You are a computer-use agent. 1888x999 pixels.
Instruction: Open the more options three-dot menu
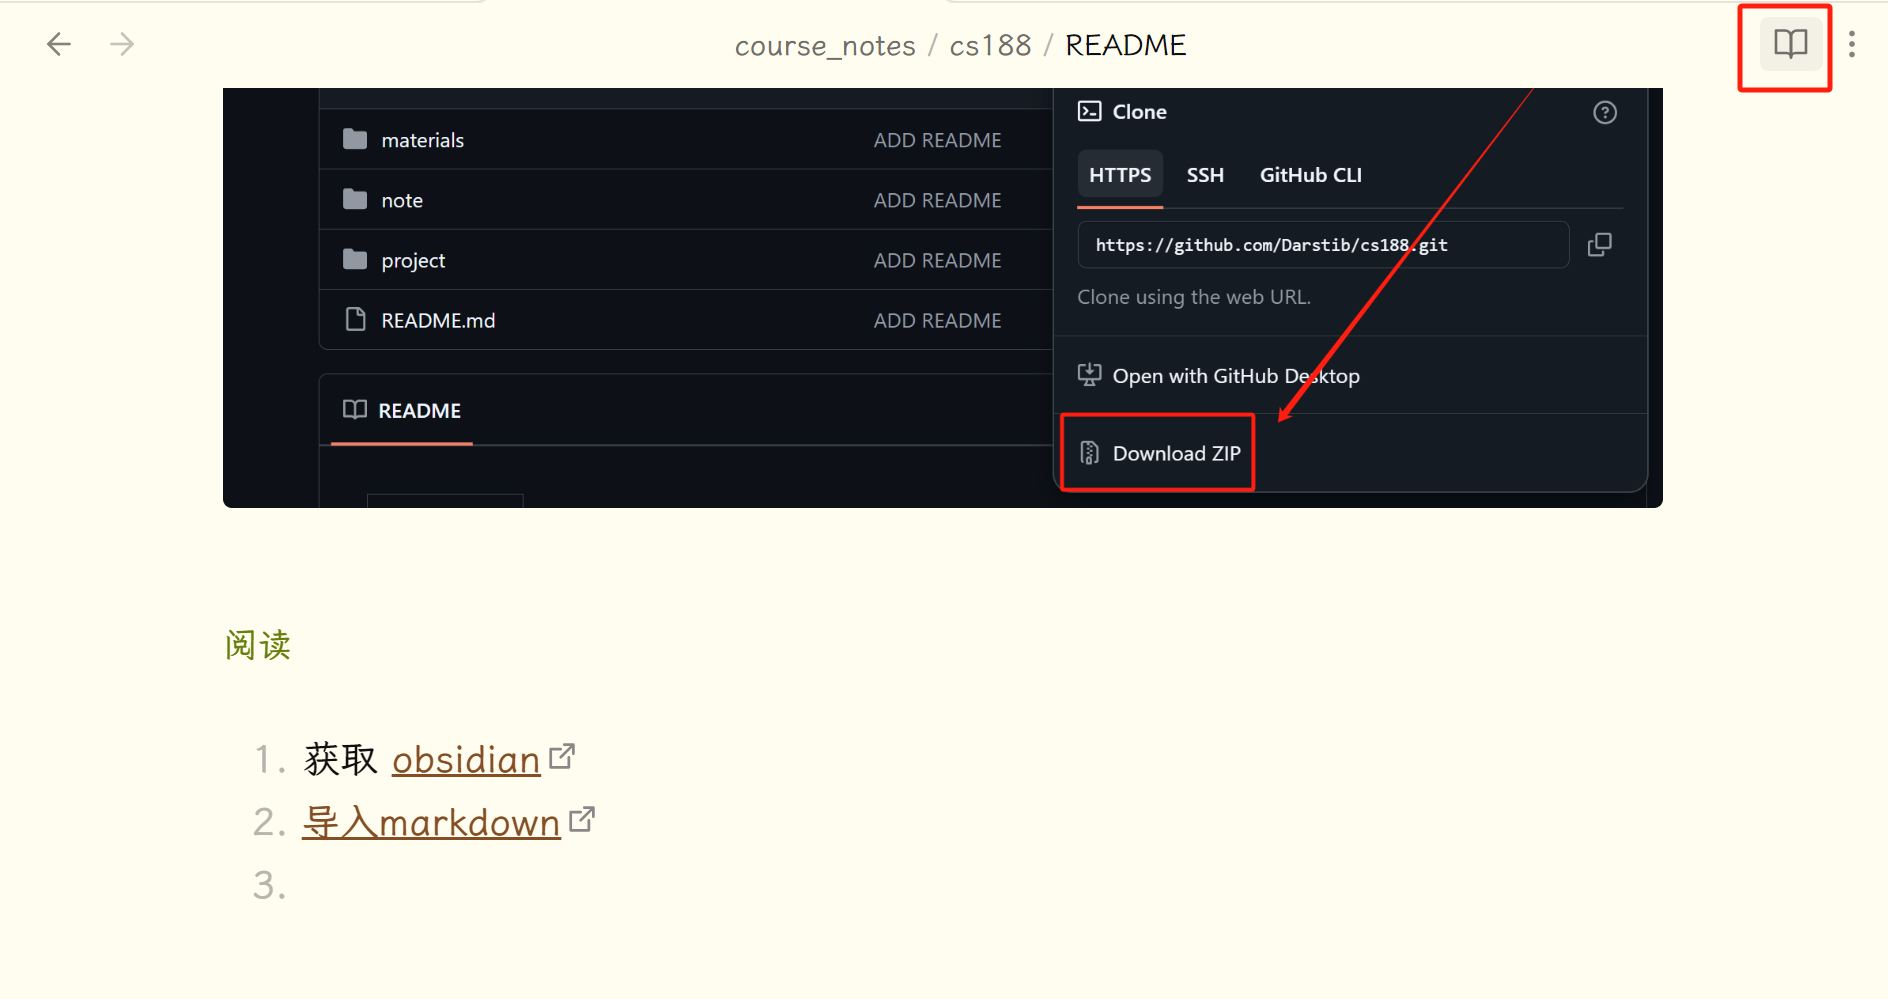1852,44
